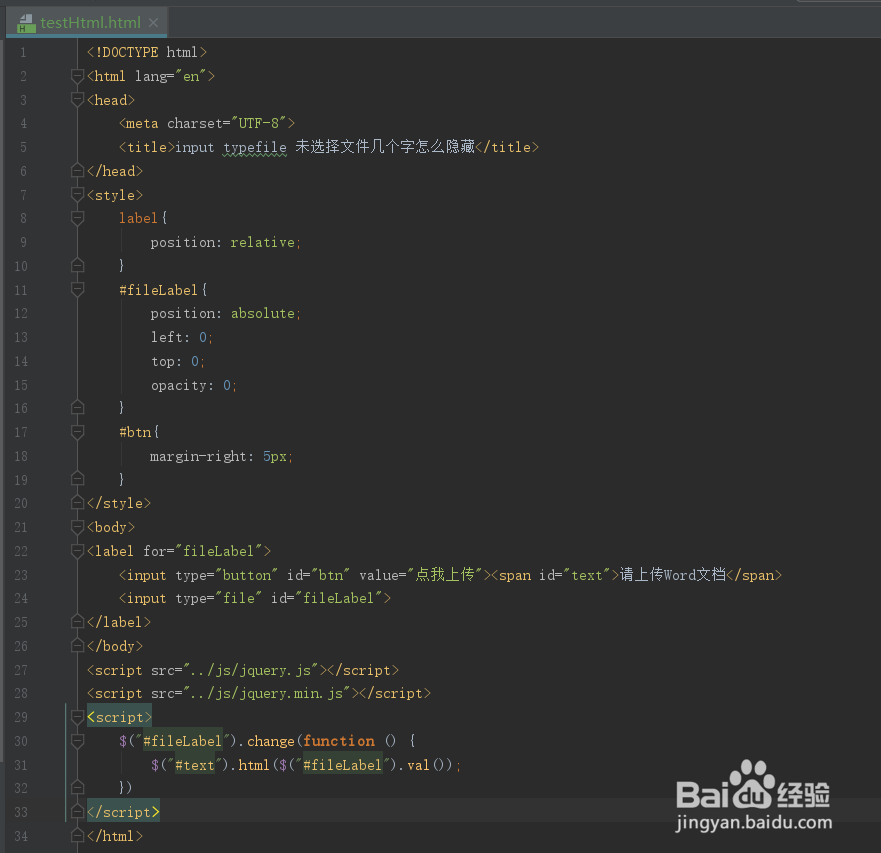Click the function keyword on line 30
The width and height of the screenshot is (881, 853).
coord(339,741)
